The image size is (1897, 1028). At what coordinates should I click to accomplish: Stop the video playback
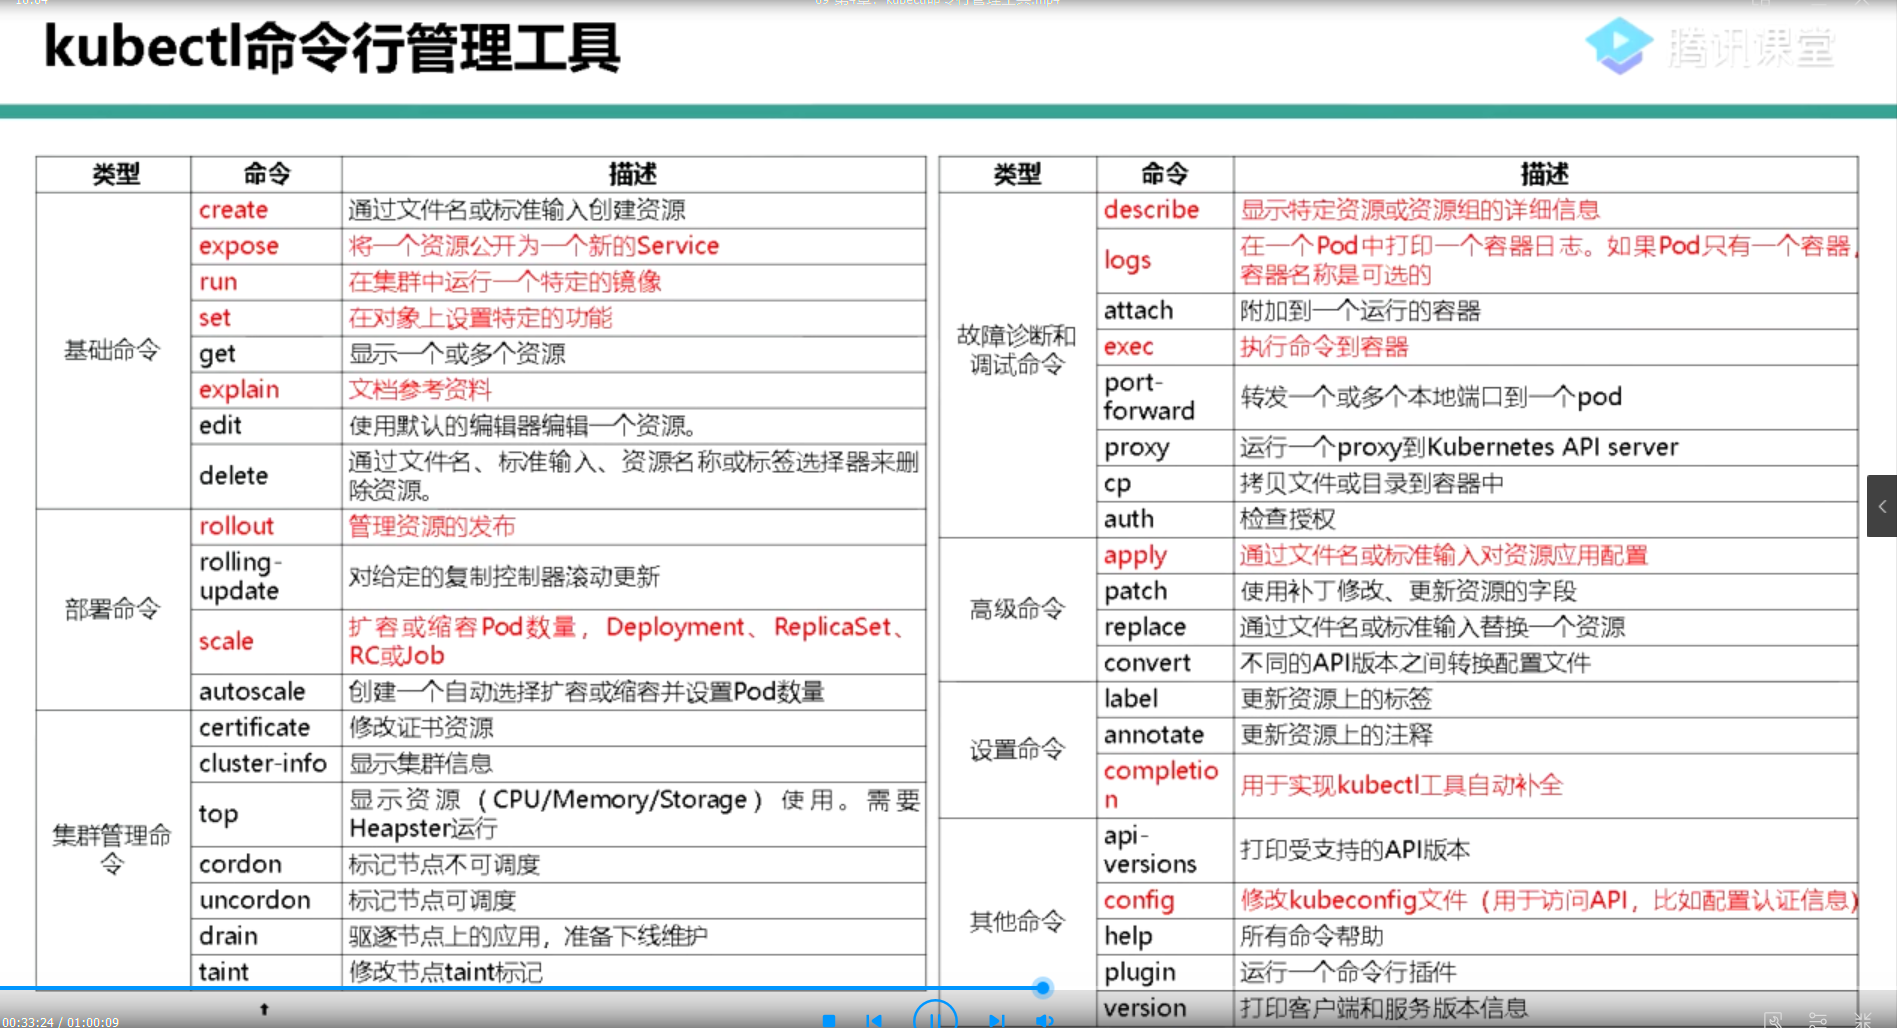tap(829, 1020)
